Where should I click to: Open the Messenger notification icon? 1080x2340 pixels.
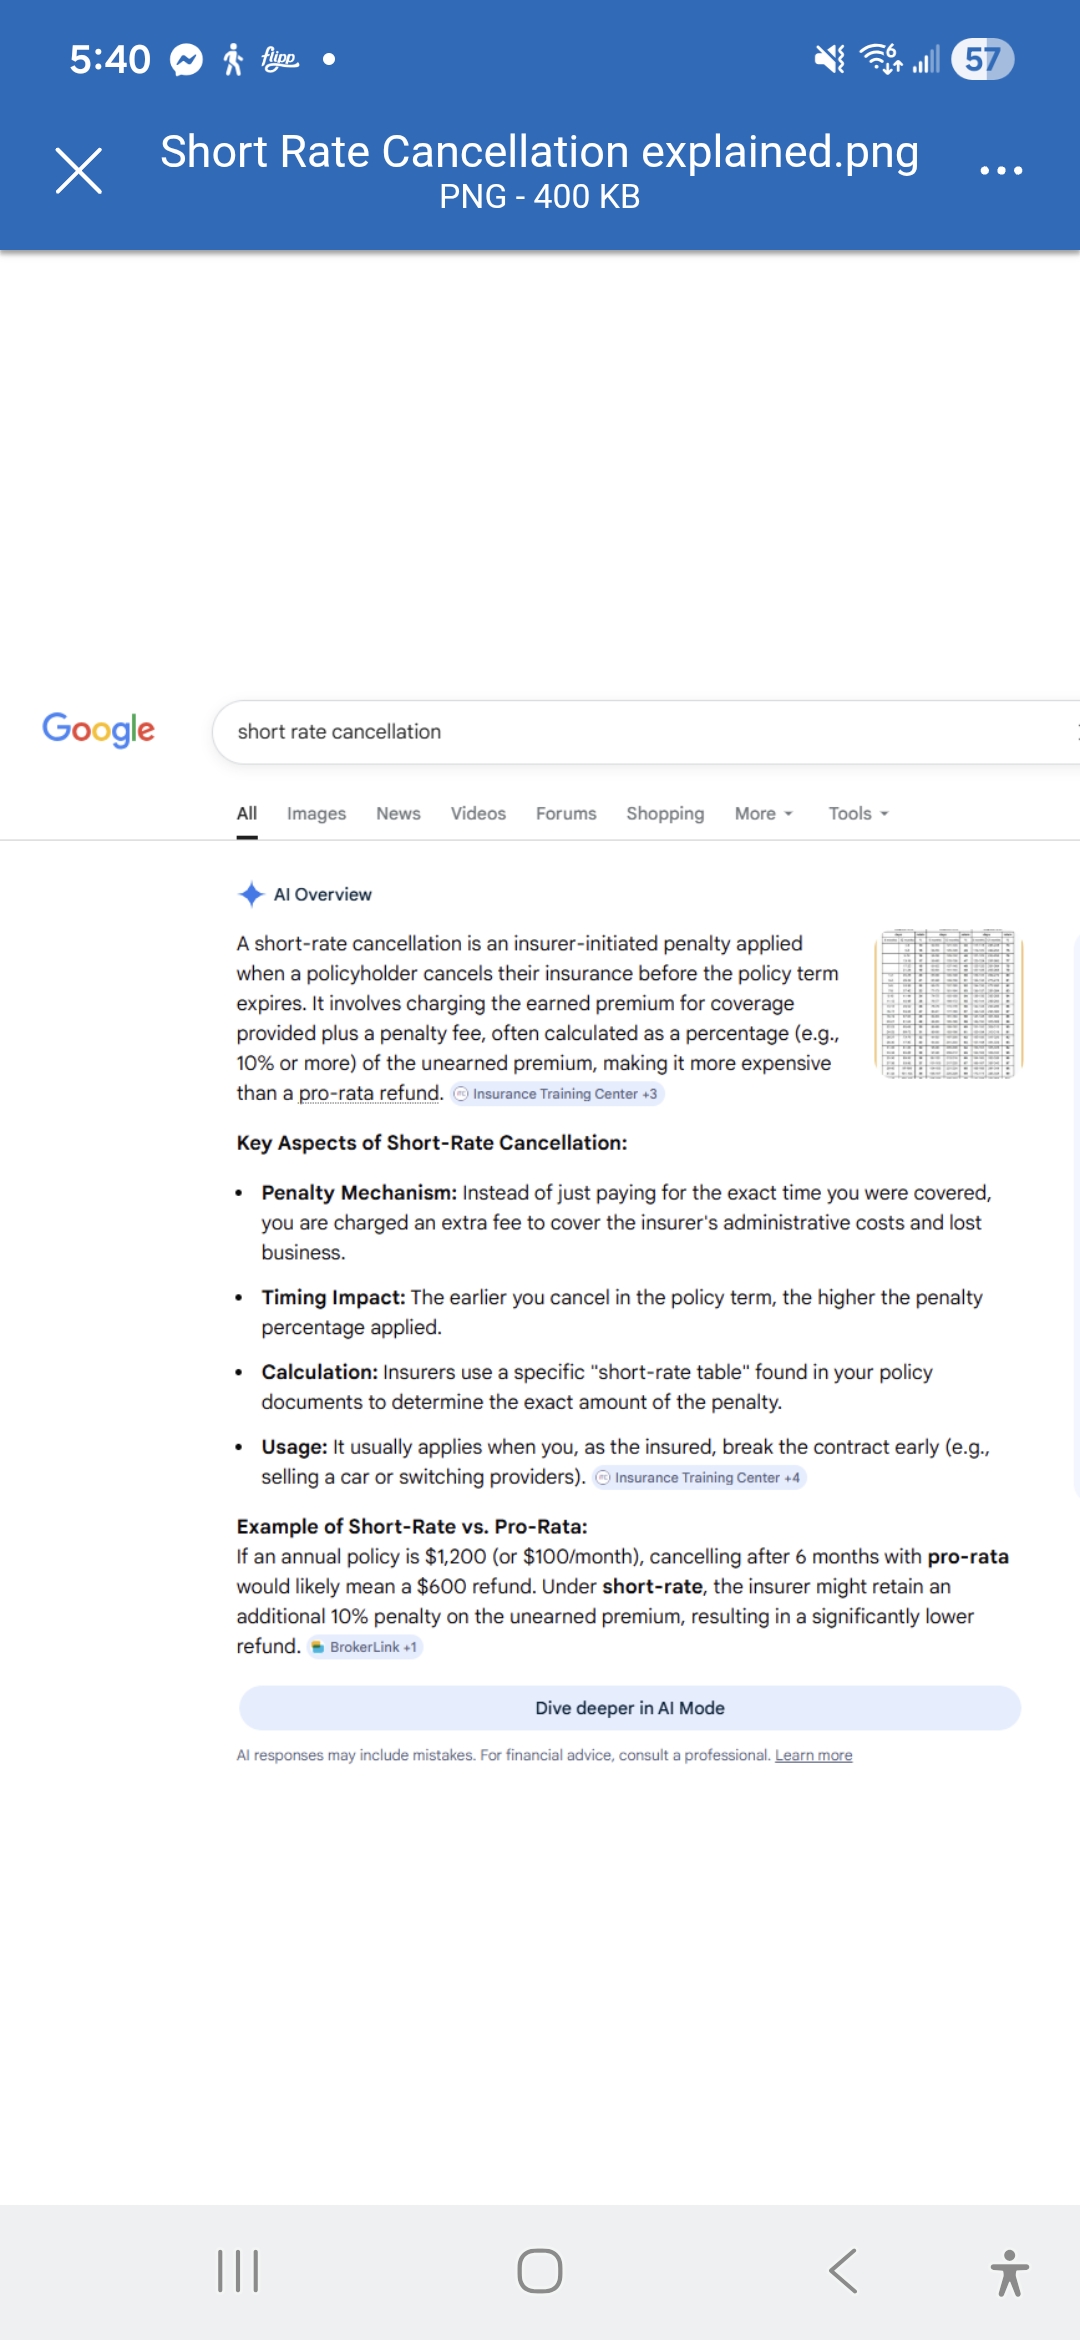click(186, 60)
